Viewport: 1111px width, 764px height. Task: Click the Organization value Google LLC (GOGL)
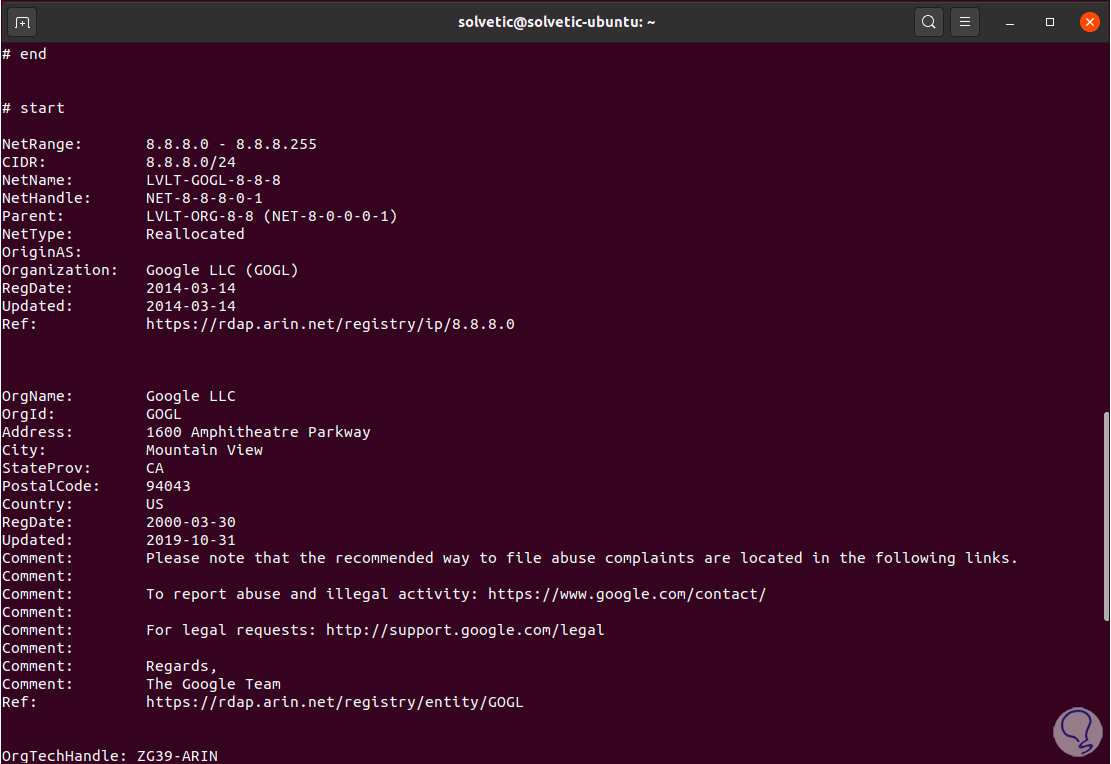pos(222,270)
